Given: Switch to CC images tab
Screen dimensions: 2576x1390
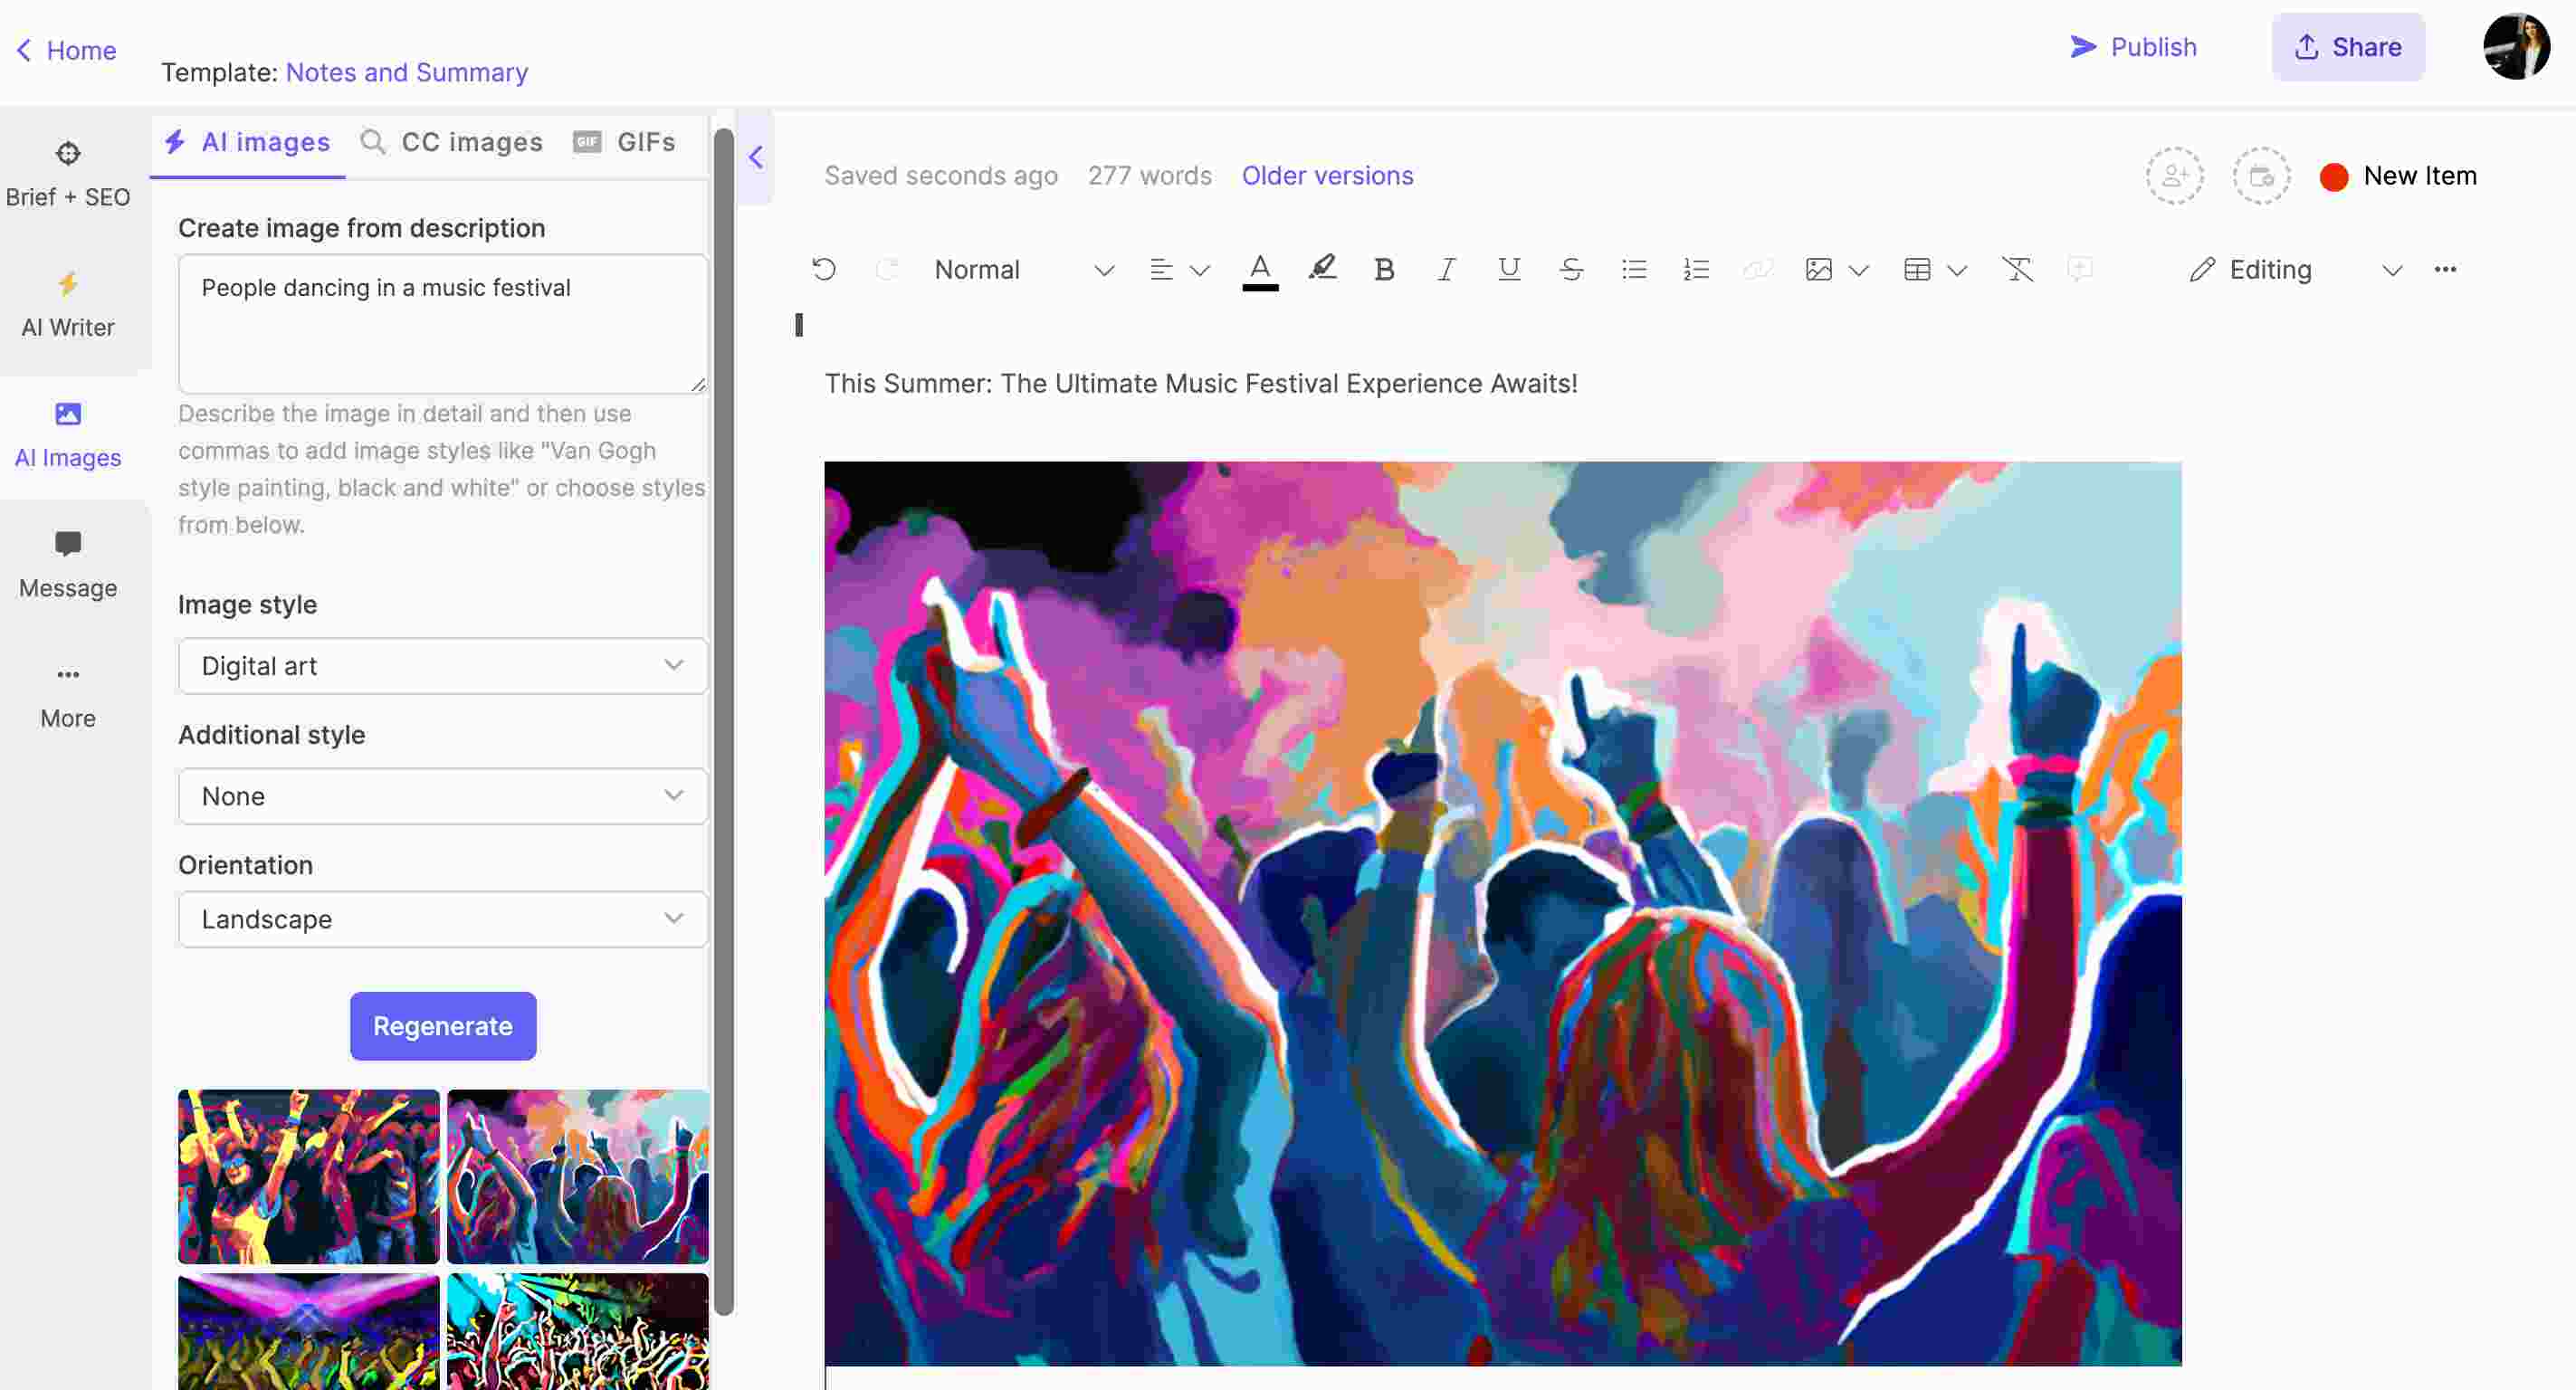Looking at the screenshot, I should pos(452,142).
